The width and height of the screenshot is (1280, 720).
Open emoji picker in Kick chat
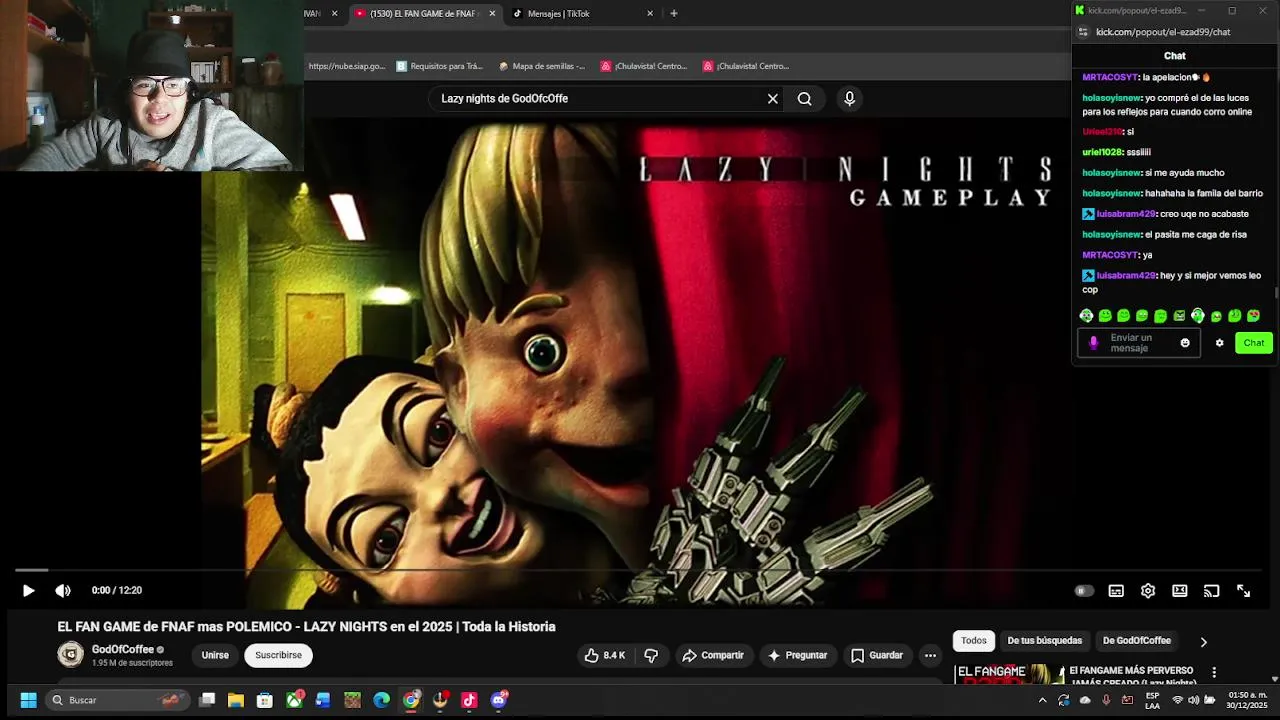tap(1185, 343)
